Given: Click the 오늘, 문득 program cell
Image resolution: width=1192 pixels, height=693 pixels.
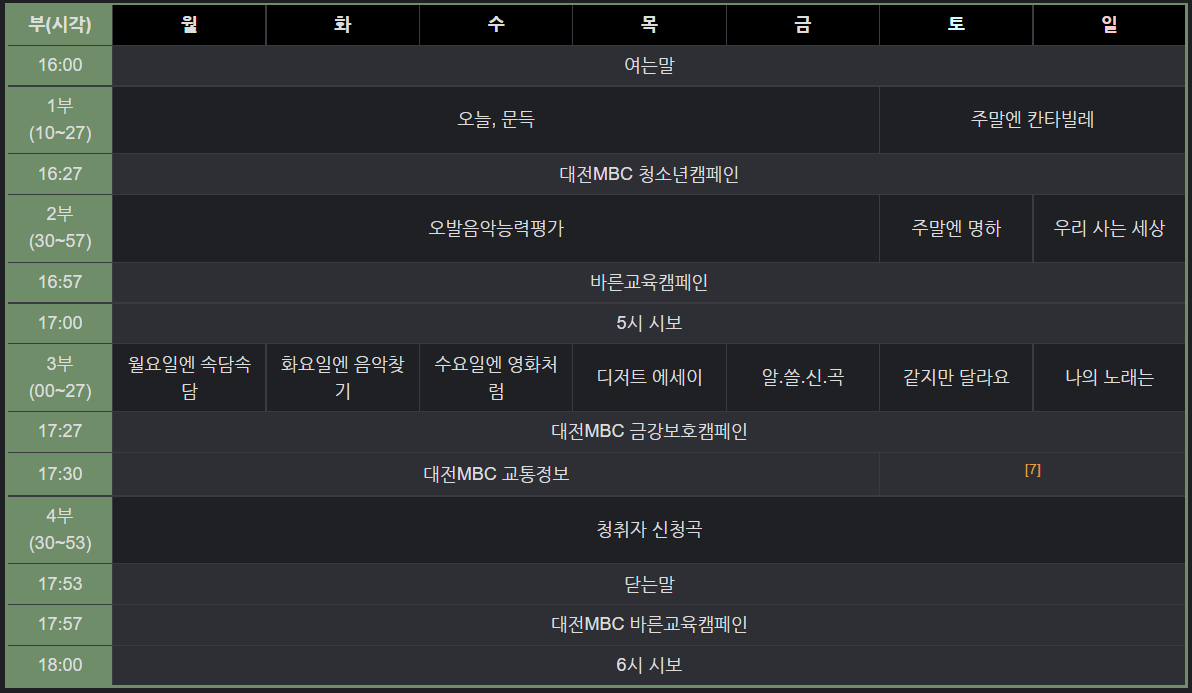Looking at the screenshot, I should click(x=496, y=119).
